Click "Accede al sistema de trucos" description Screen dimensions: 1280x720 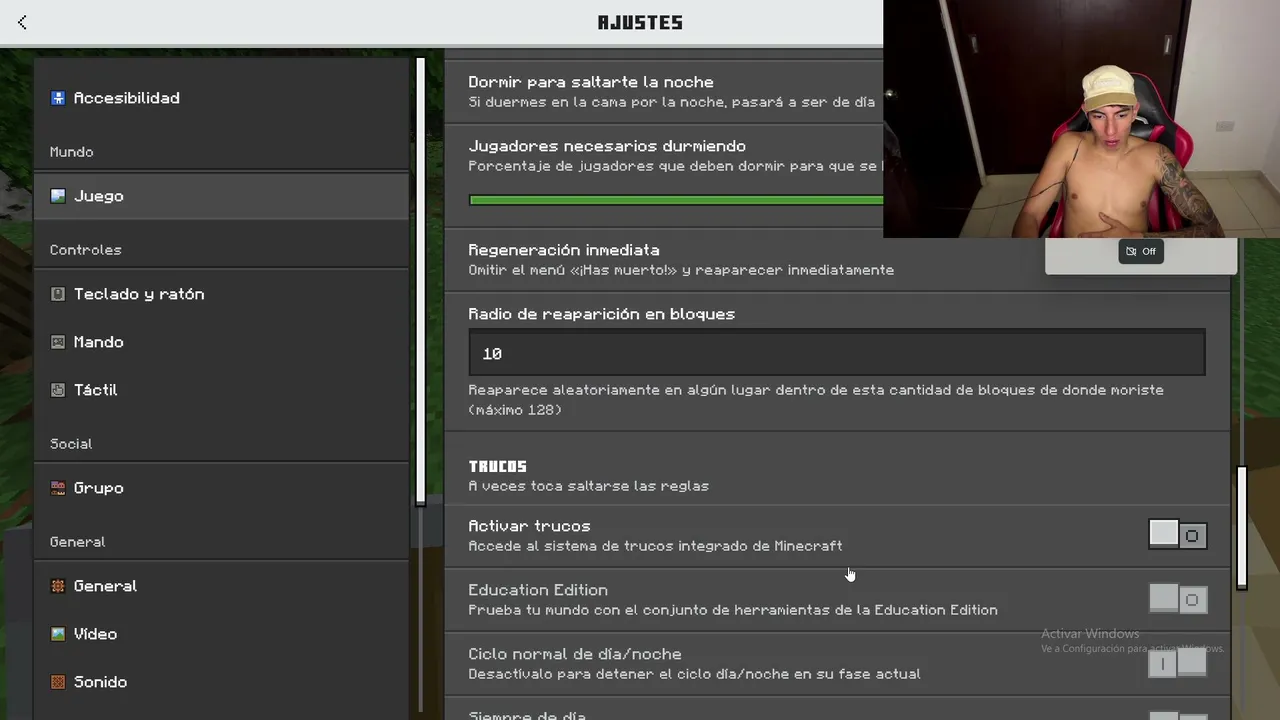coord(656,546)
